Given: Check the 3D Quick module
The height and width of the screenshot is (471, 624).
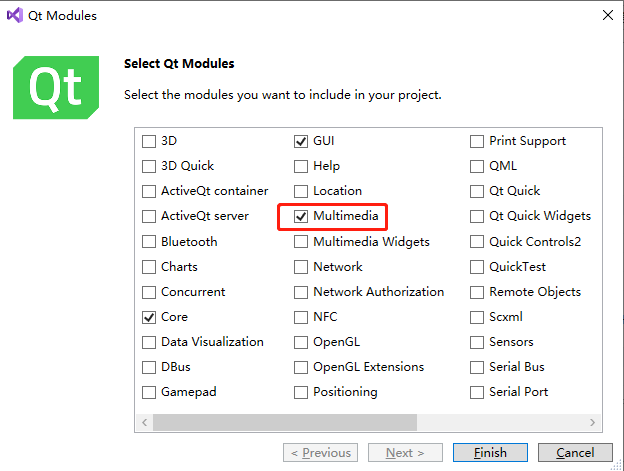Looking at the screenshot, I should point(149,166).
